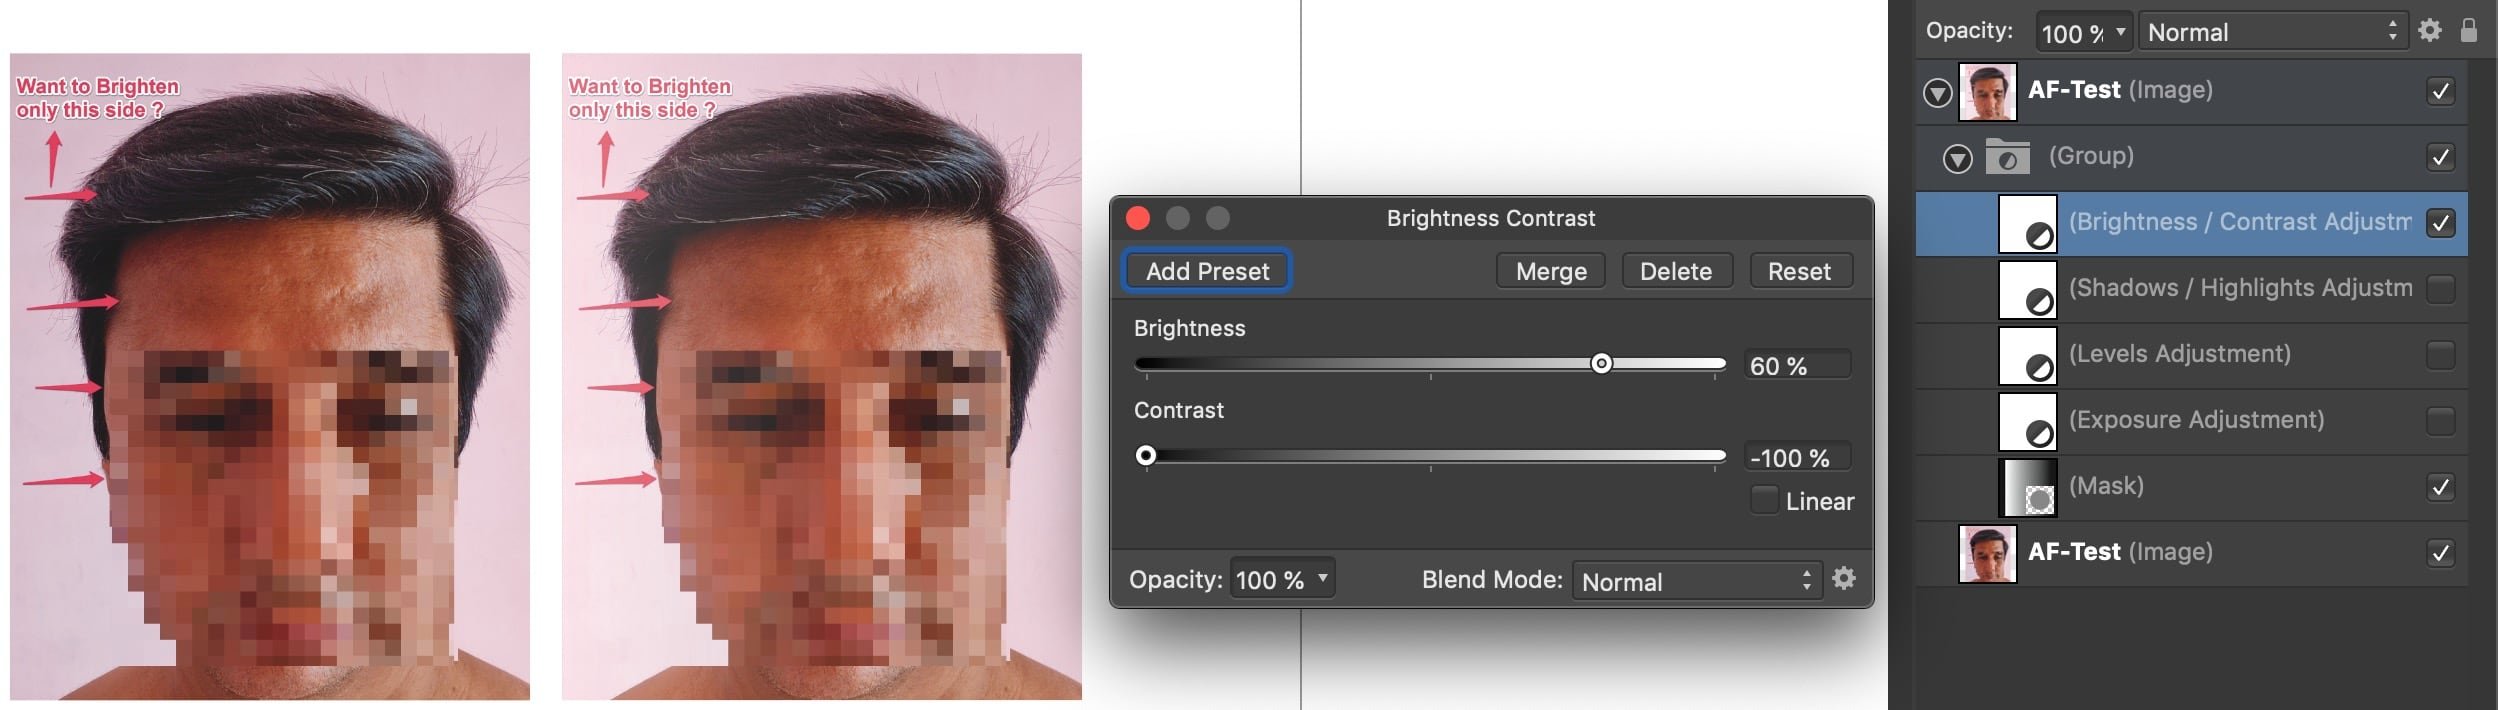The width and height of the screenshot is (2498, 710).
Task: Click the Mask layer gradient thumbnail
Action: click(2027, 487)
